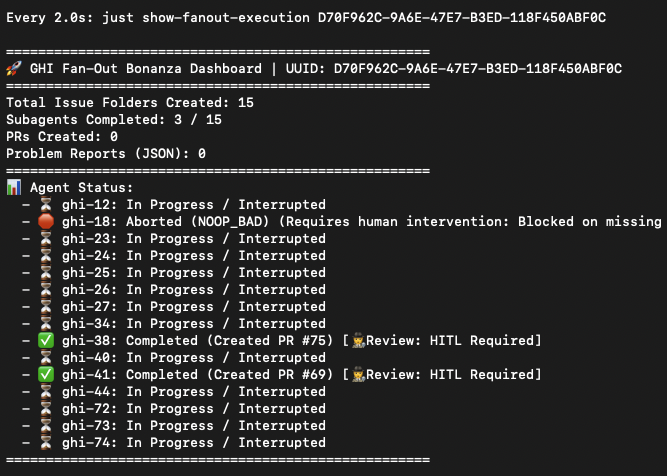Click the hourglass icon for ghi-40
Screen dimensions: 667x476
tap(46, 358)
